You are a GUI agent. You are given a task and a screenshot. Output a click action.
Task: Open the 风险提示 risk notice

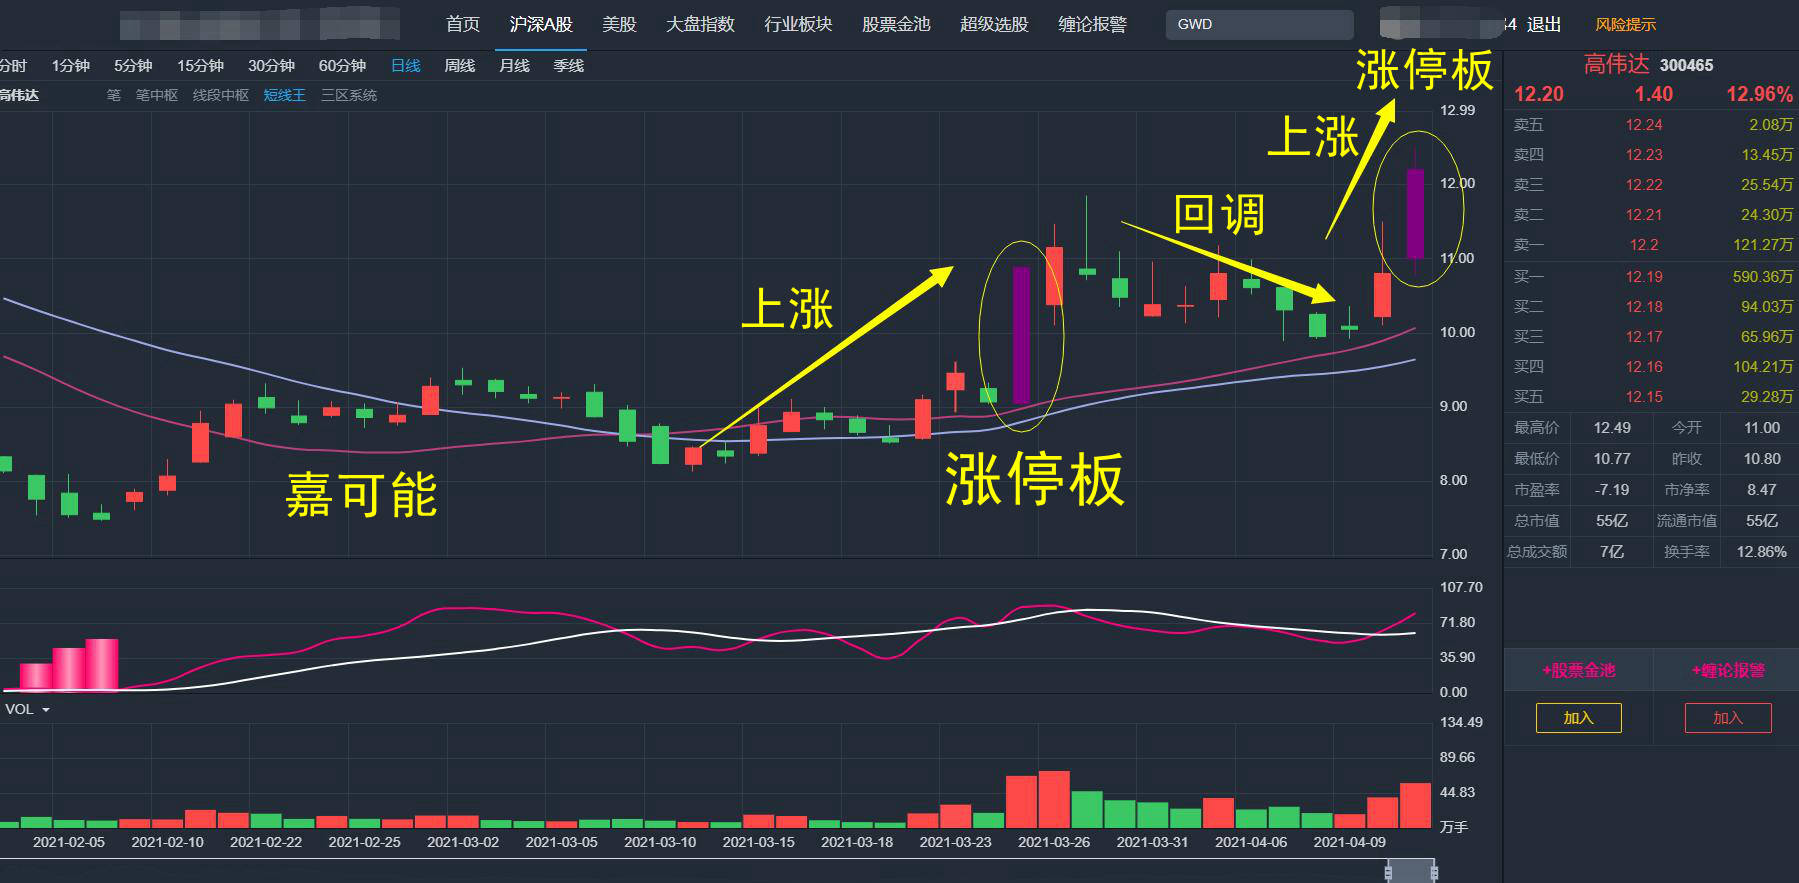[x=1626, y=24]
